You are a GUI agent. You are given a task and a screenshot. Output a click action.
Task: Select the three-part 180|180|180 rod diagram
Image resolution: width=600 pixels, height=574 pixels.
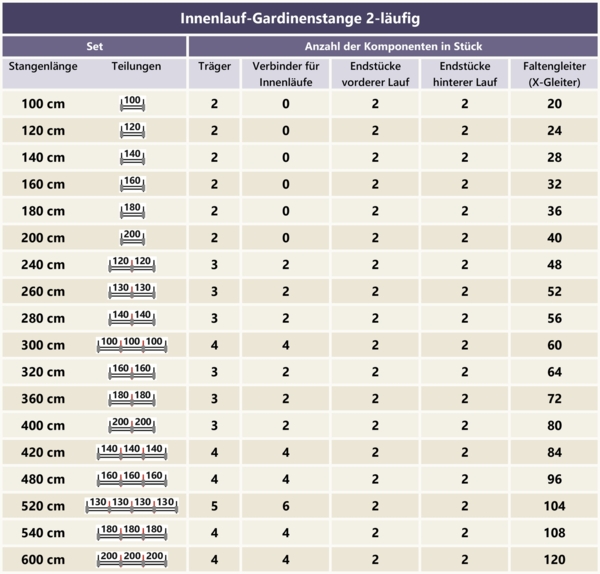132,531
